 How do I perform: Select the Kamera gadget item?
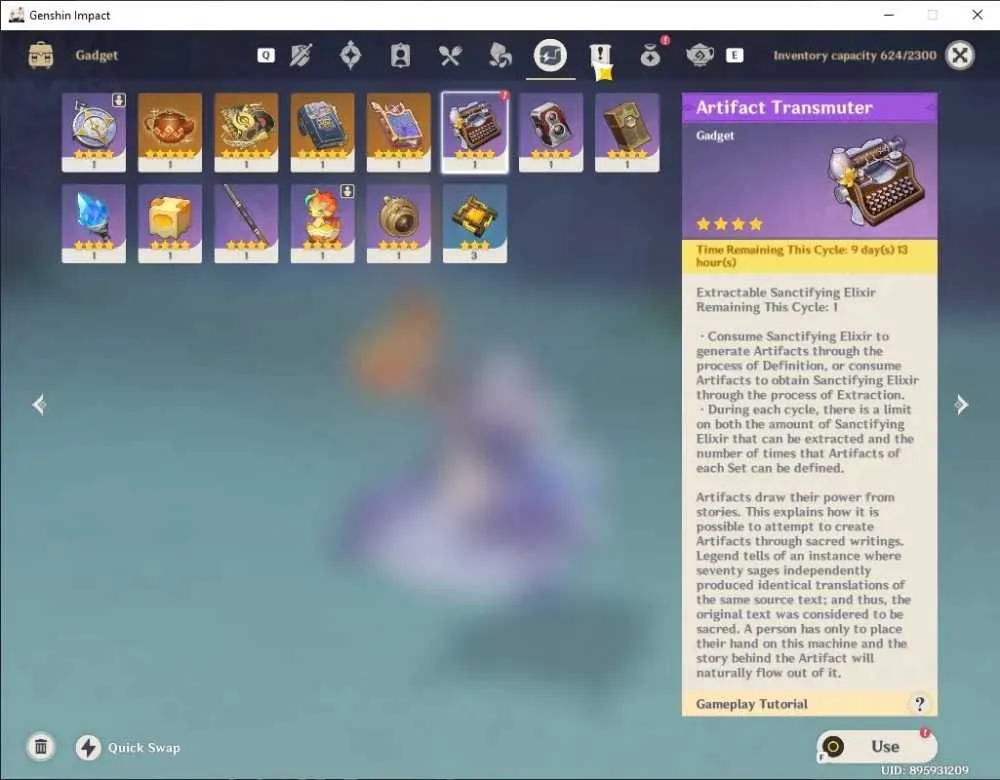click(x=551, y=132)
